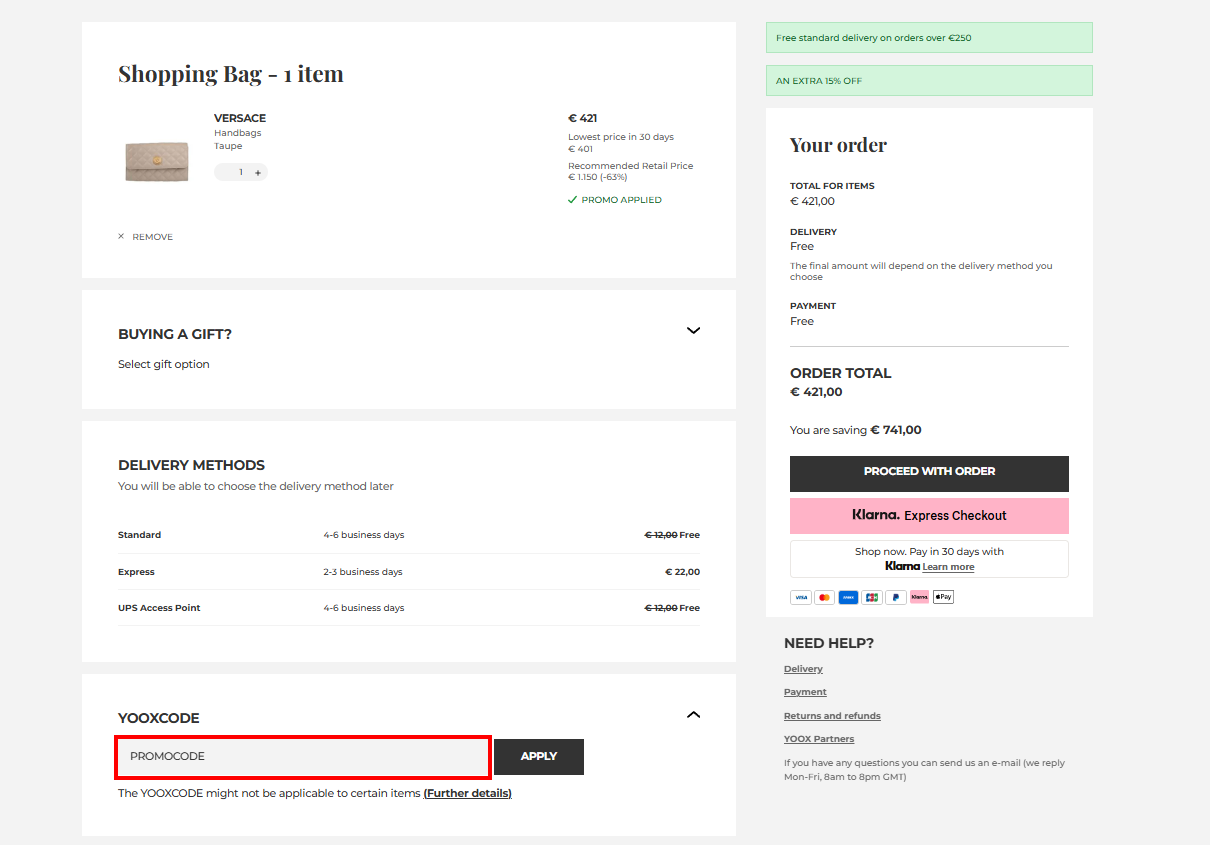Choose Klarna Express Checkout
Screen dimensions: 1210x845
[x=929, y=516]
